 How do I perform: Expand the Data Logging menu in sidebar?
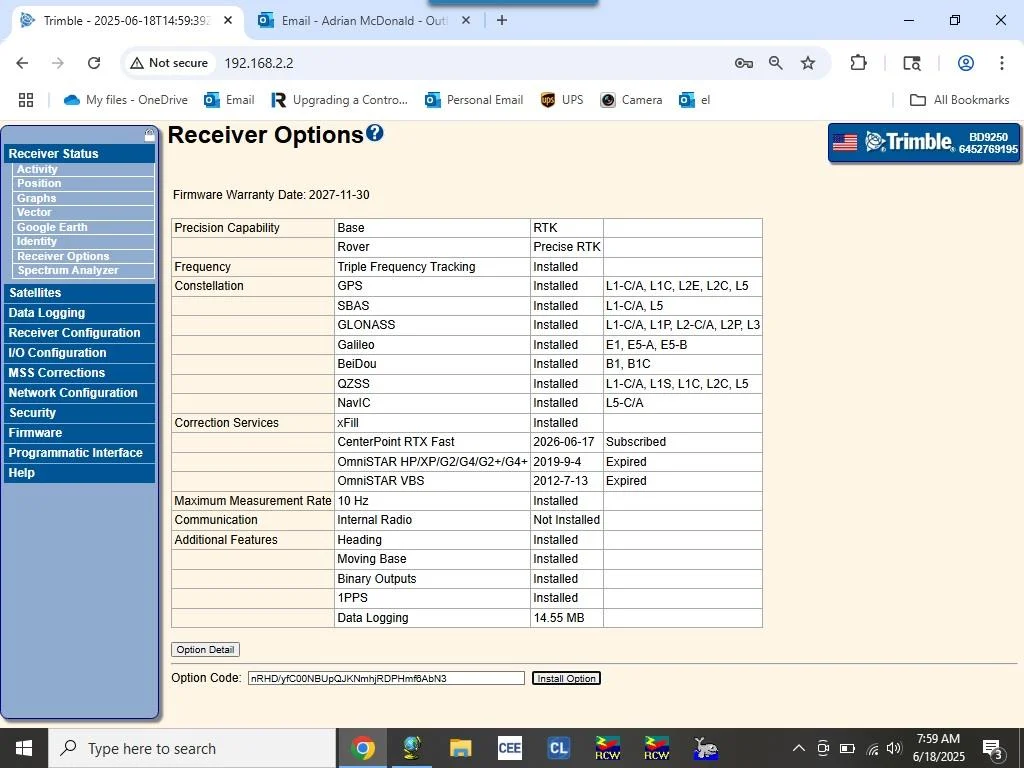tap(79, 313)
